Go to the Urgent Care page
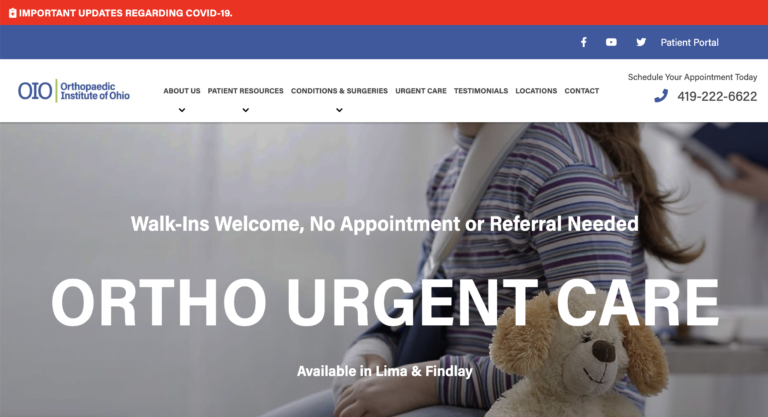Screen dimensions: 768x417 coord(421,91)
